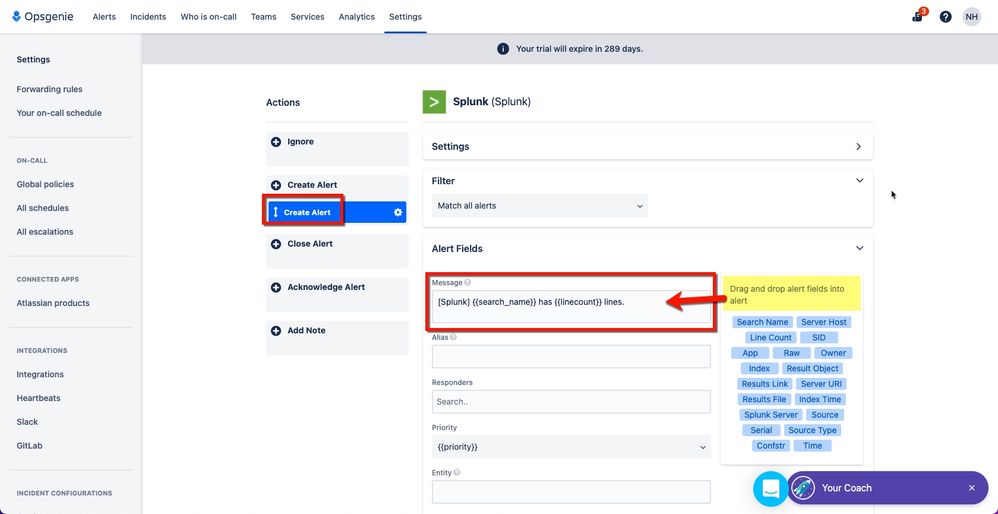Open the chat bubble widget
The image size is (998, 514).
point(770,489)
